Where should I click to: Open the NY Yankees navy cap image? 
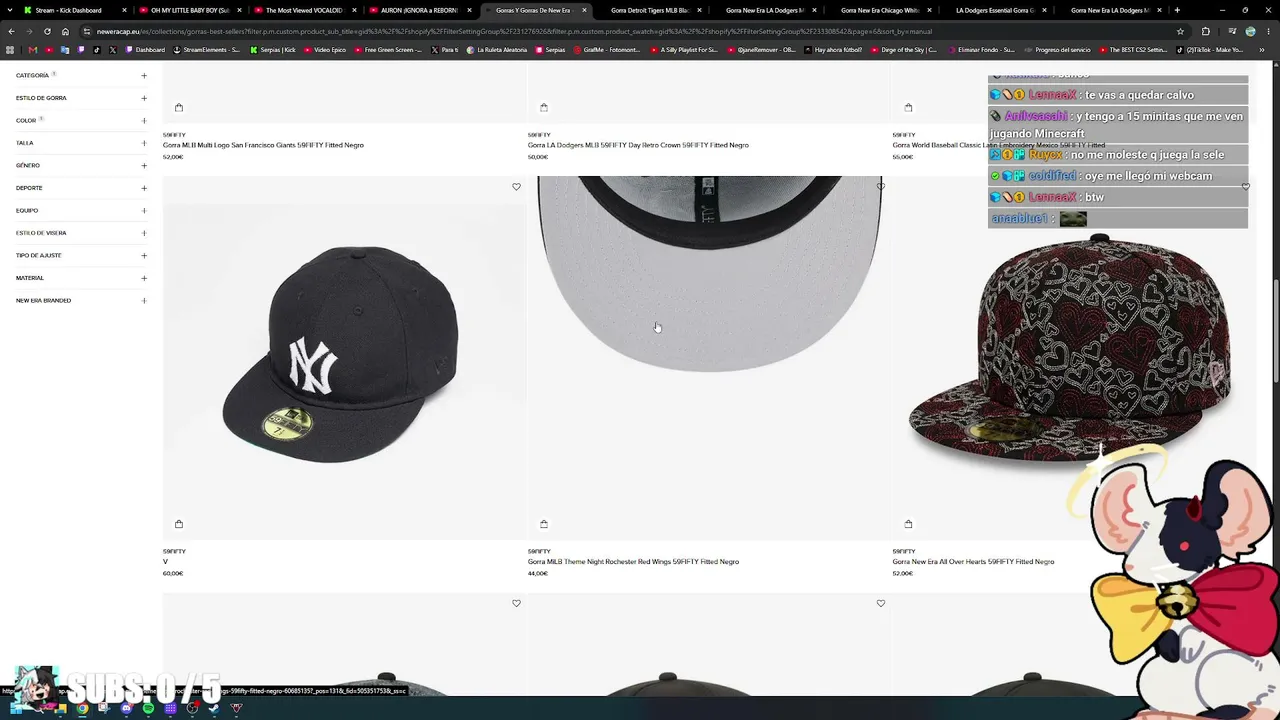tap(344, 357)
